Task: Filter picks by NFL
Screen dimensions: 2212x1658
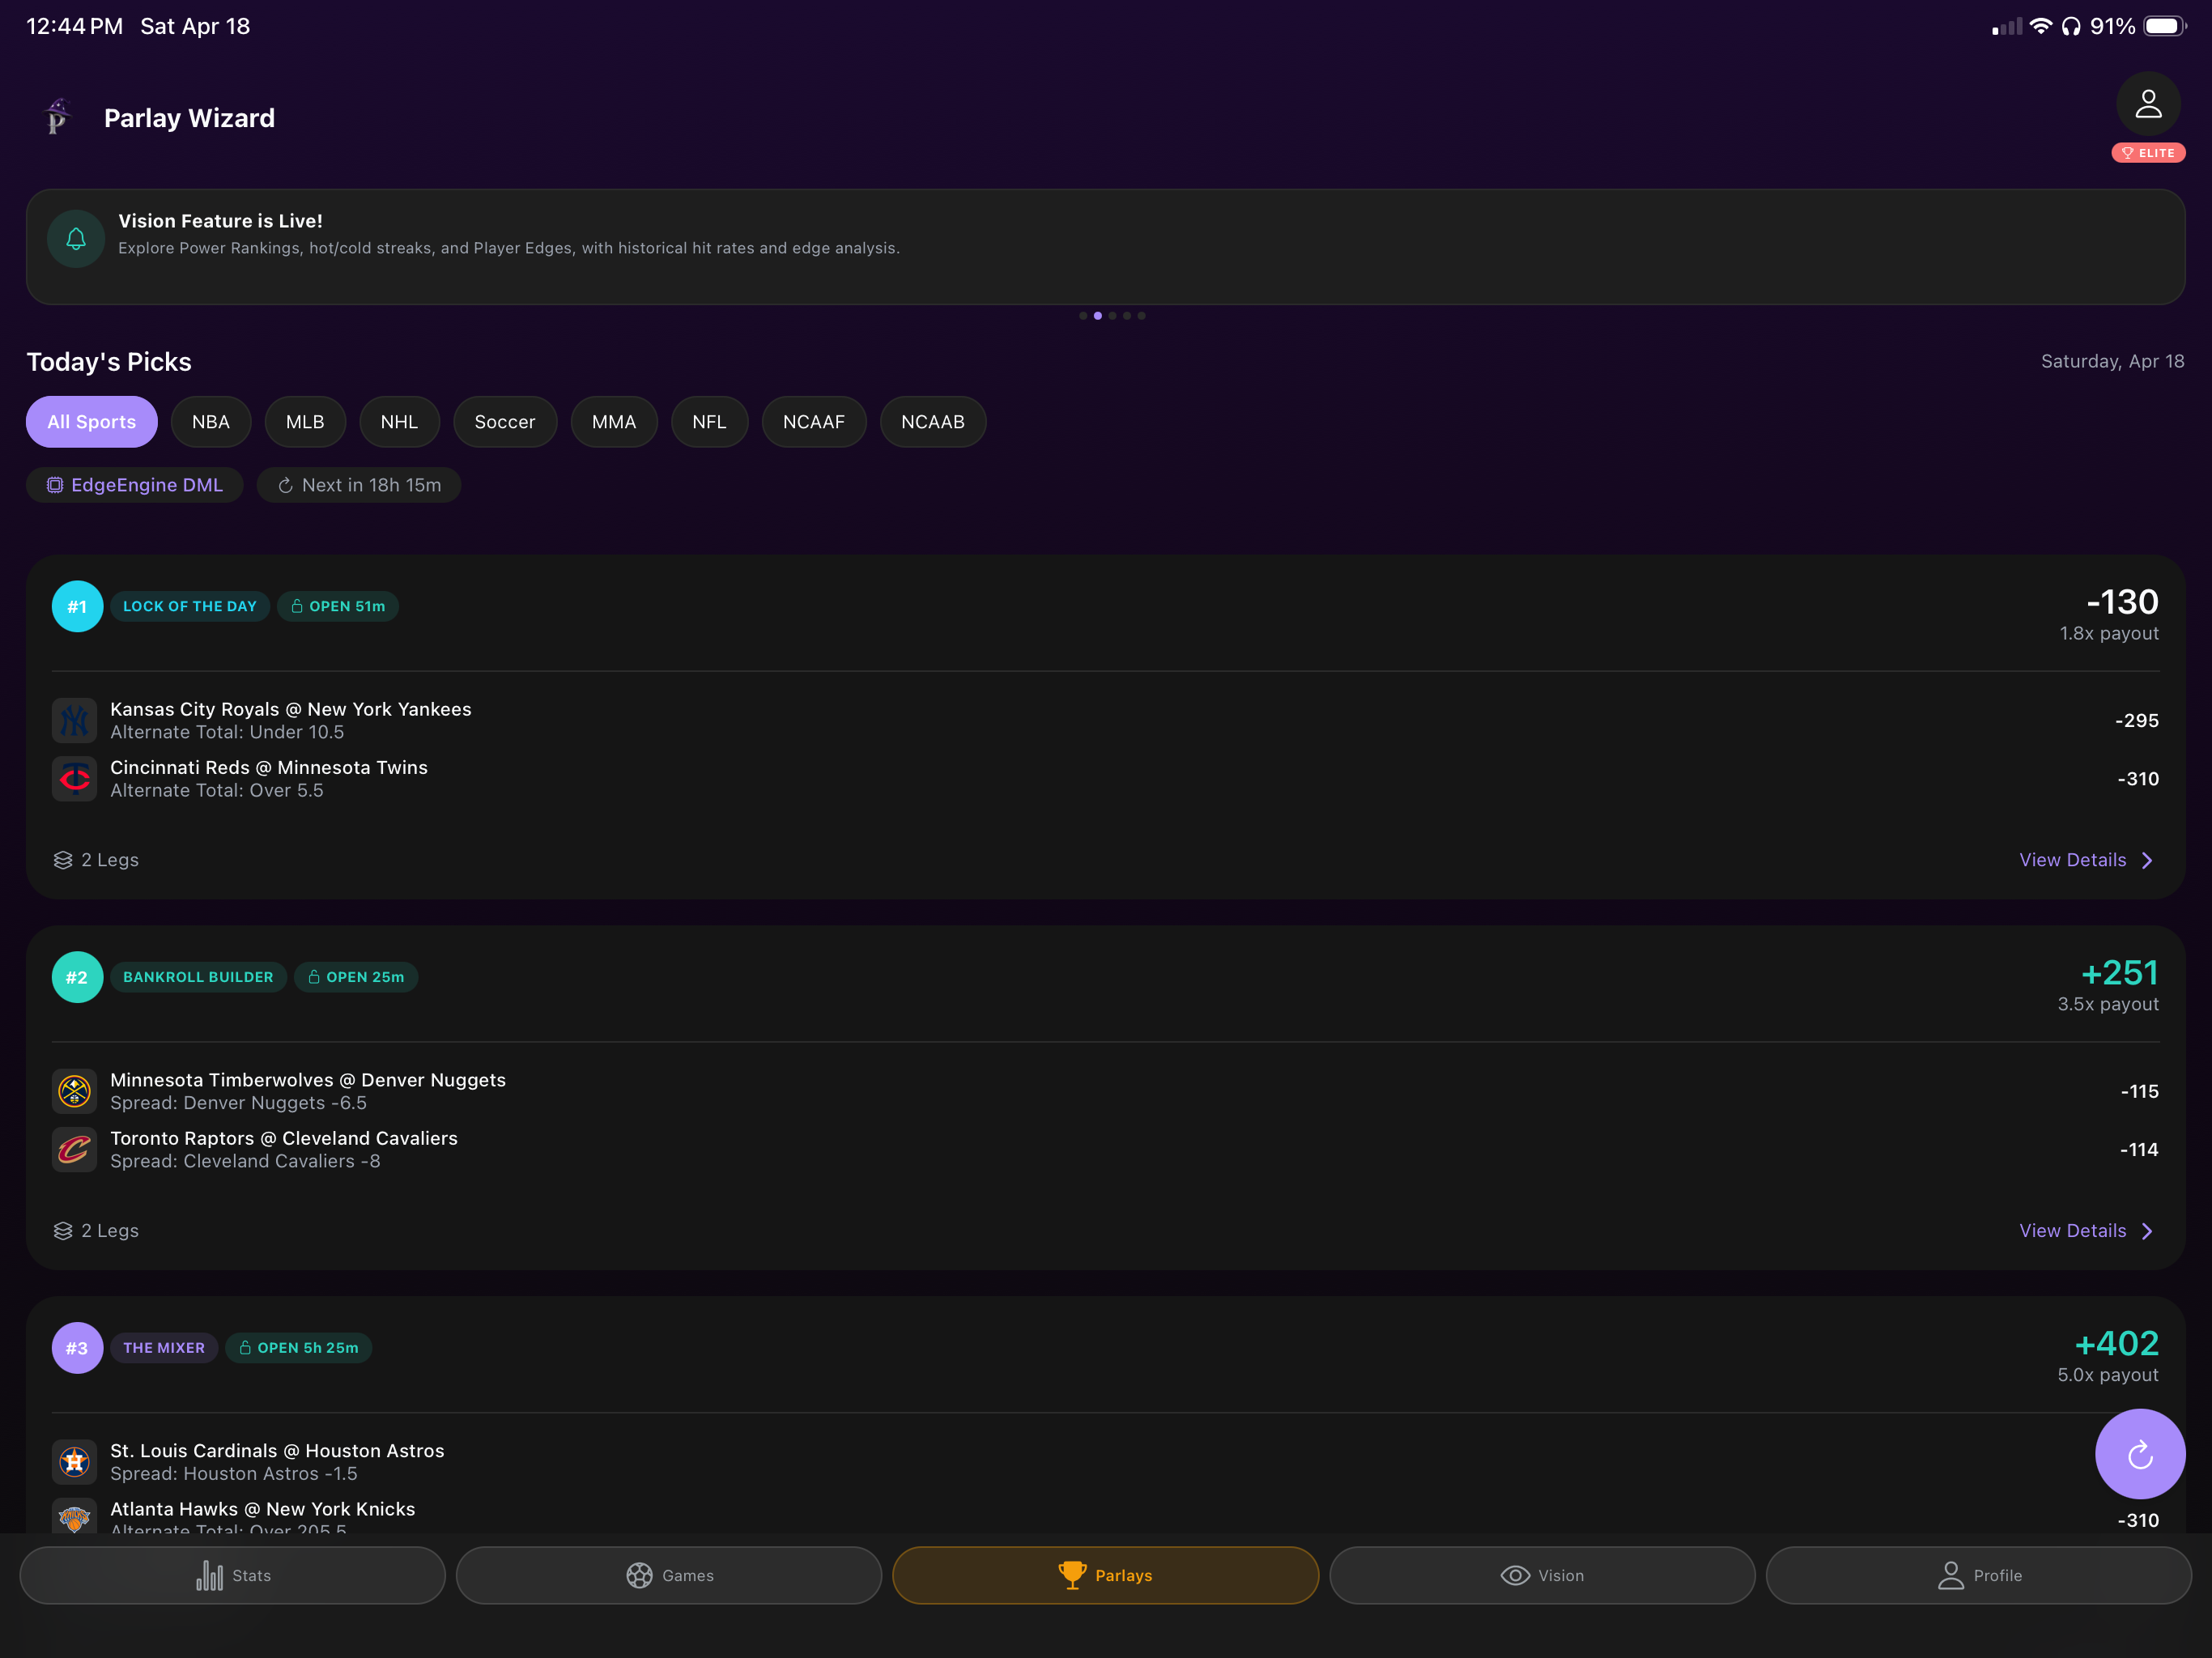Action: coord(710,422)
